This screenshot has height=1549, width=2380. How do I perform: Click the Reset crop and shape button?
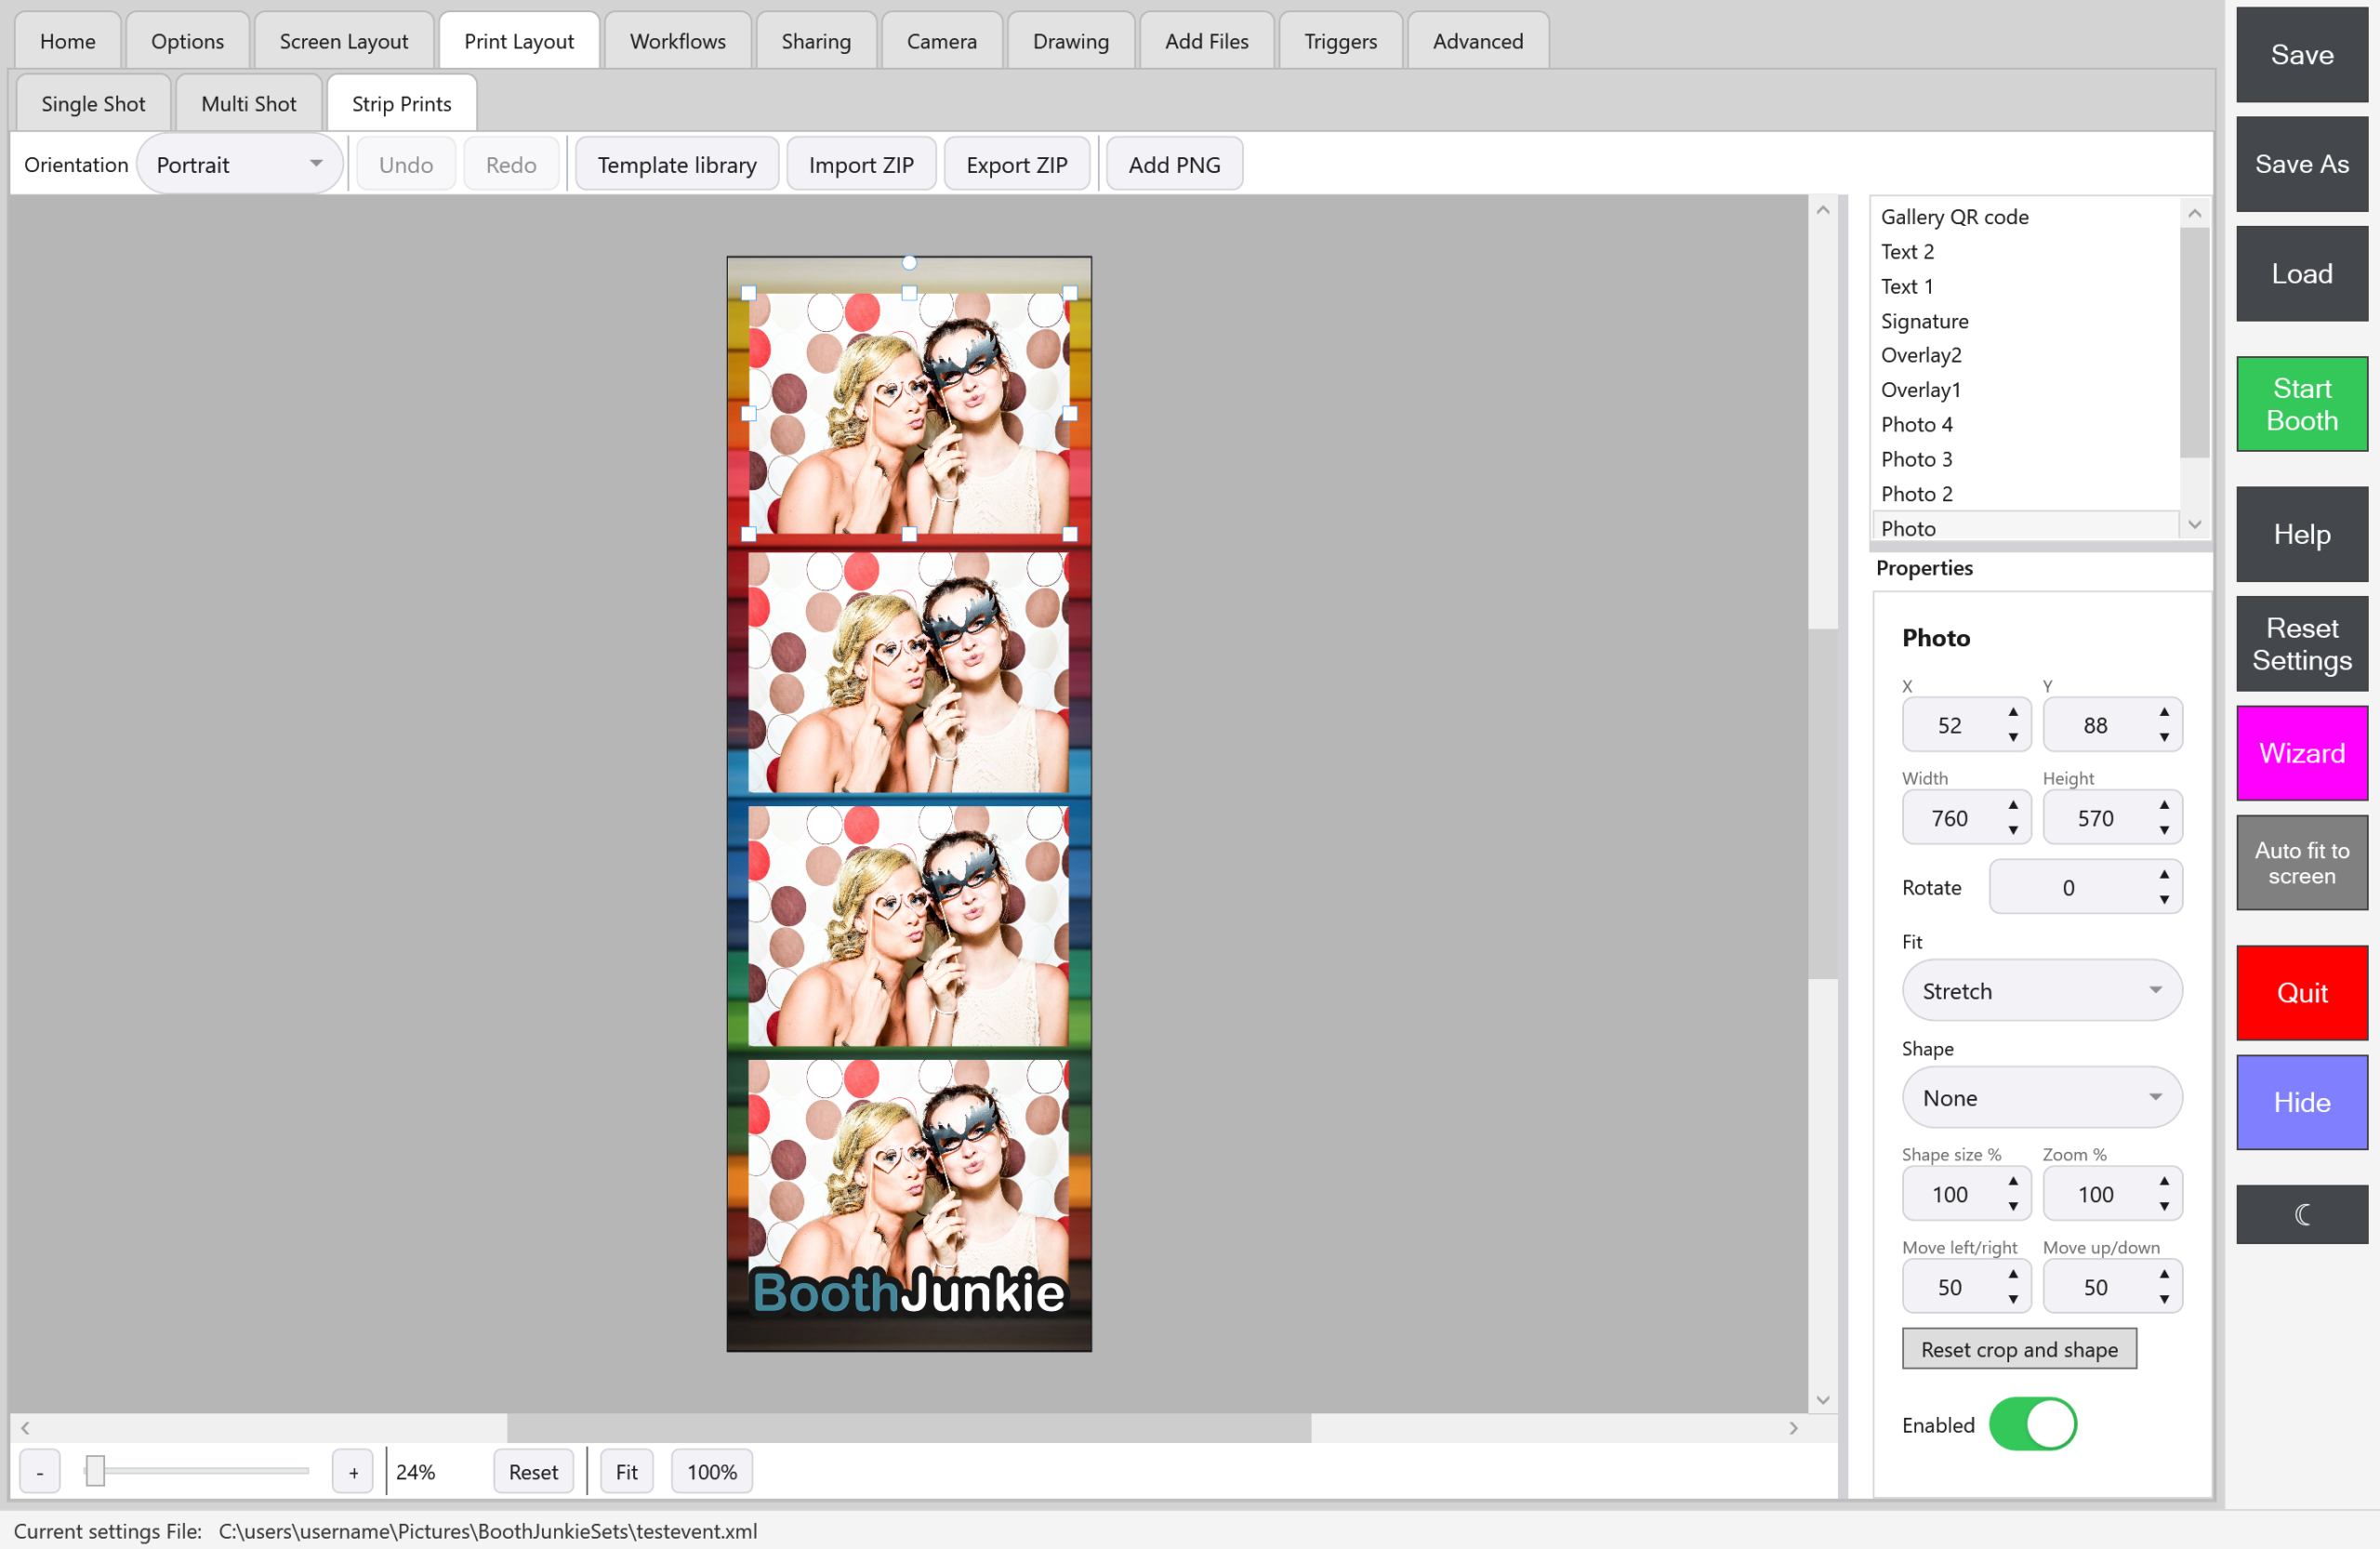(2019, 1349)
